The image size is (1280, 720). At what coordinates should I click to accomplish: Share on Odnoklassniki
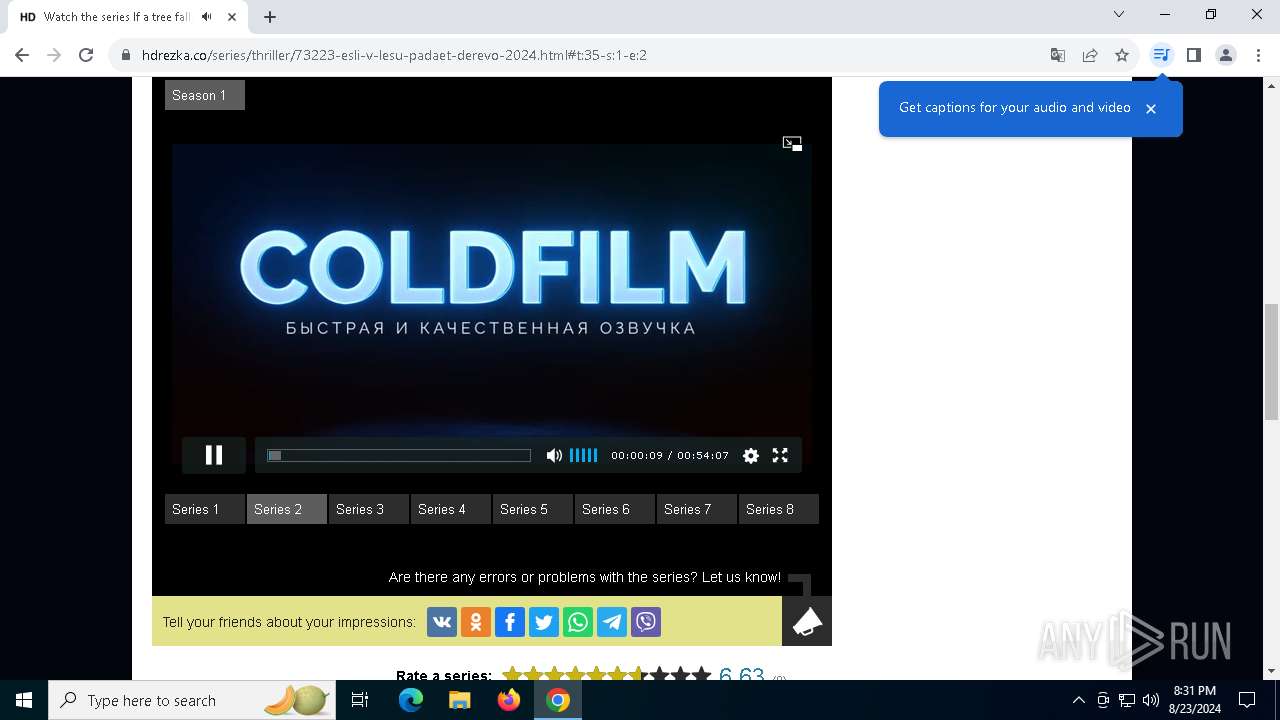point(476,622)
